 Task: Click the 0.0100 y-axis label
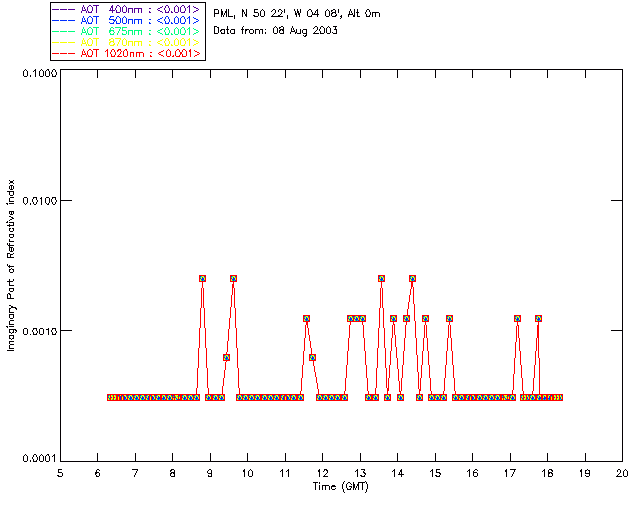click(x=40, y=201)
